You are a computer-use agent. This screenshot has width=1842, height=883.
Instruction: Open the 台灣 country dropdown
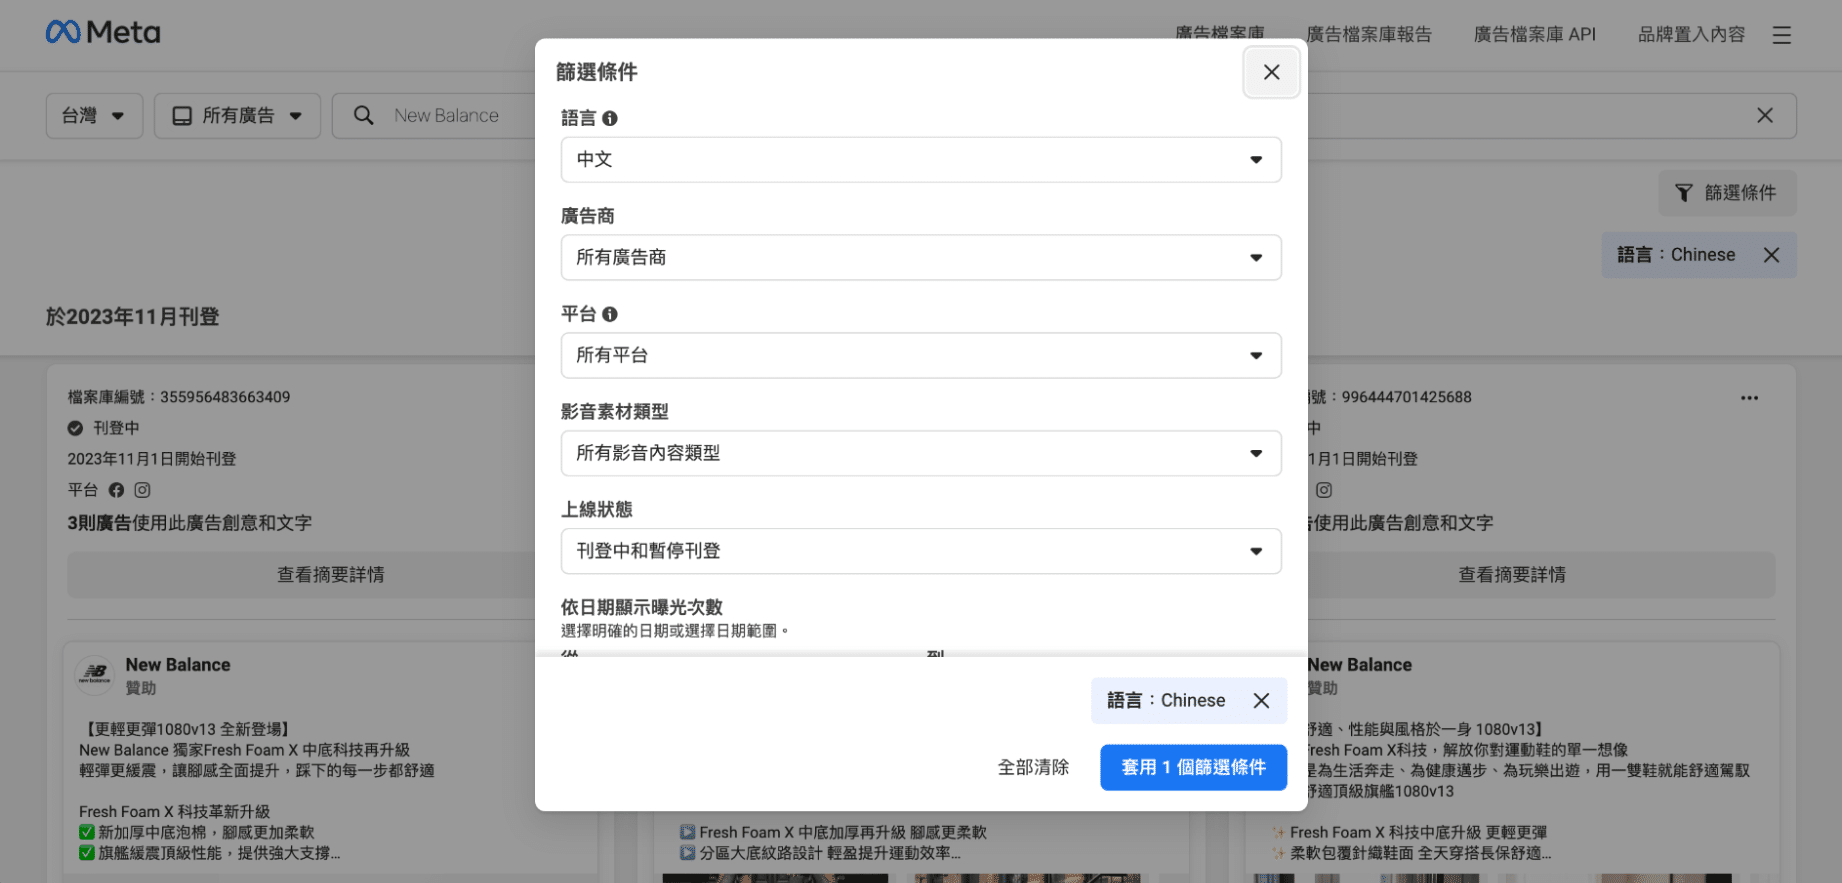click(94, 116)
